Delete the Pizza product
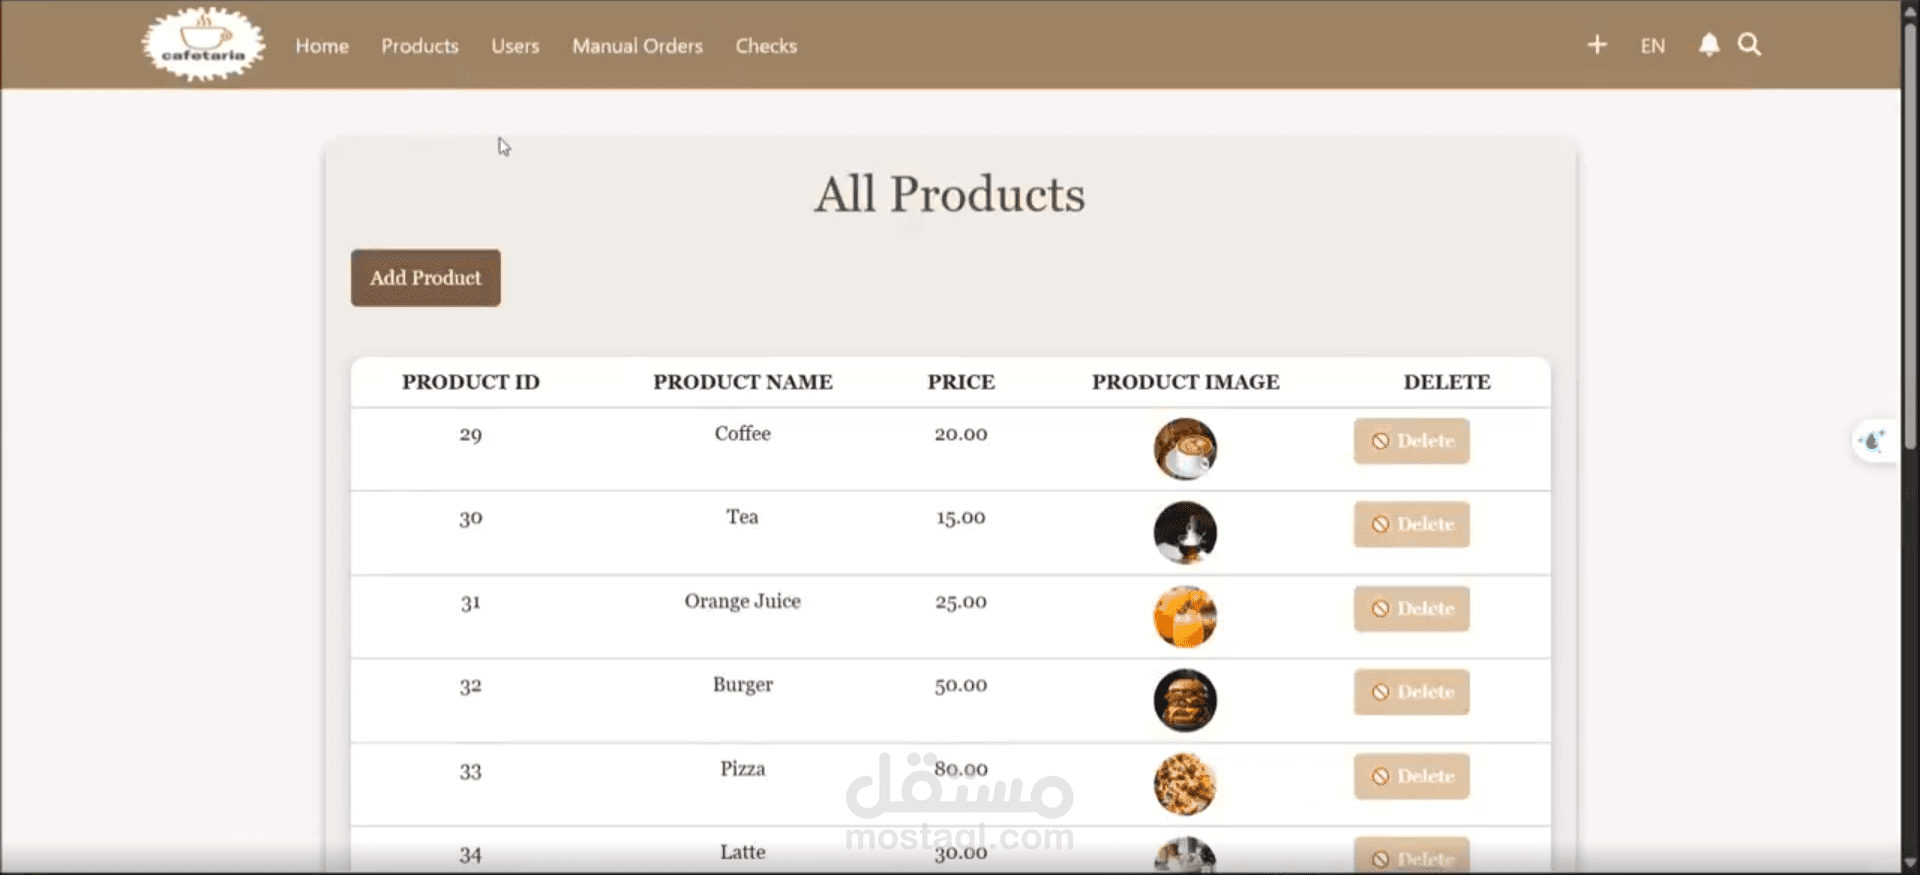This screenshot has width=1920, height=875. click(x=1412, y=776)
